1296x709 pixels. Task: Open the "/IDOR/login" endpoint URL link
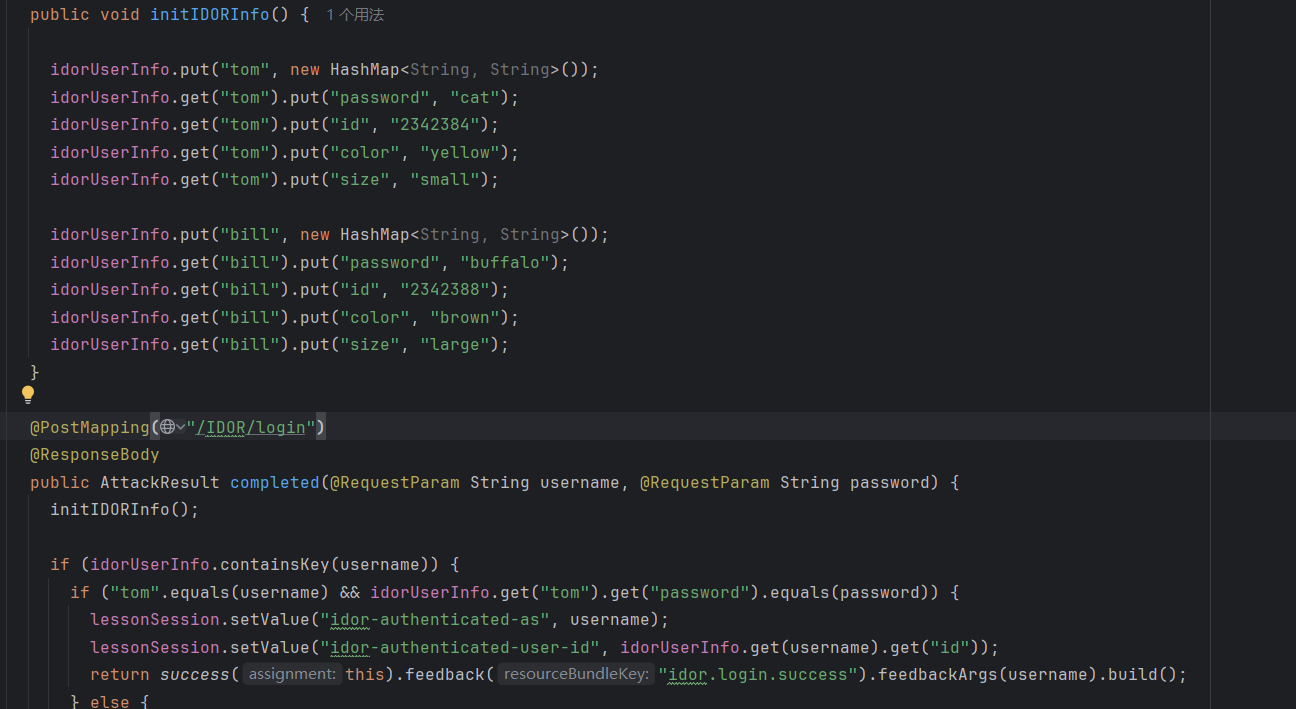point(251,428)
